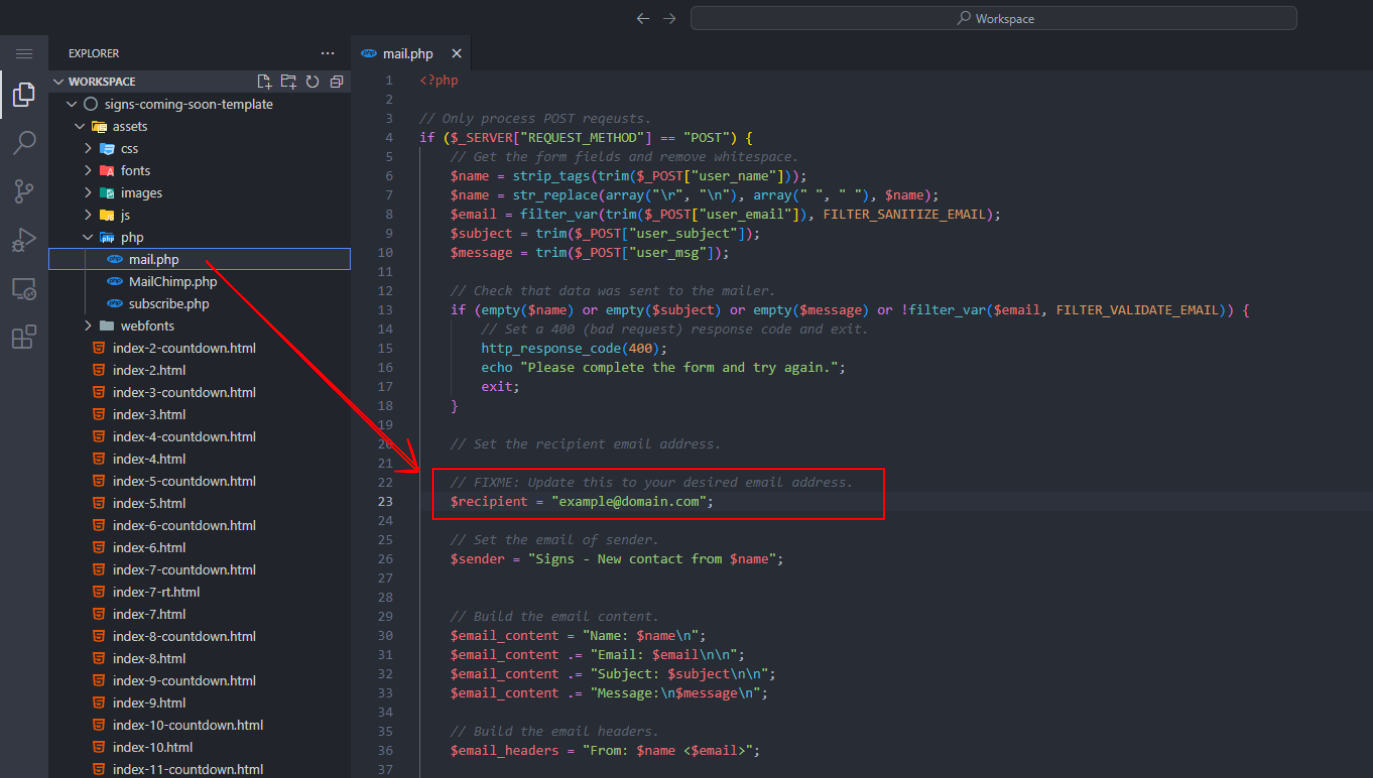This screenshot has width=1373, height=778.
Task: Refresh the Explorer file tree
Action: [312, 82]
